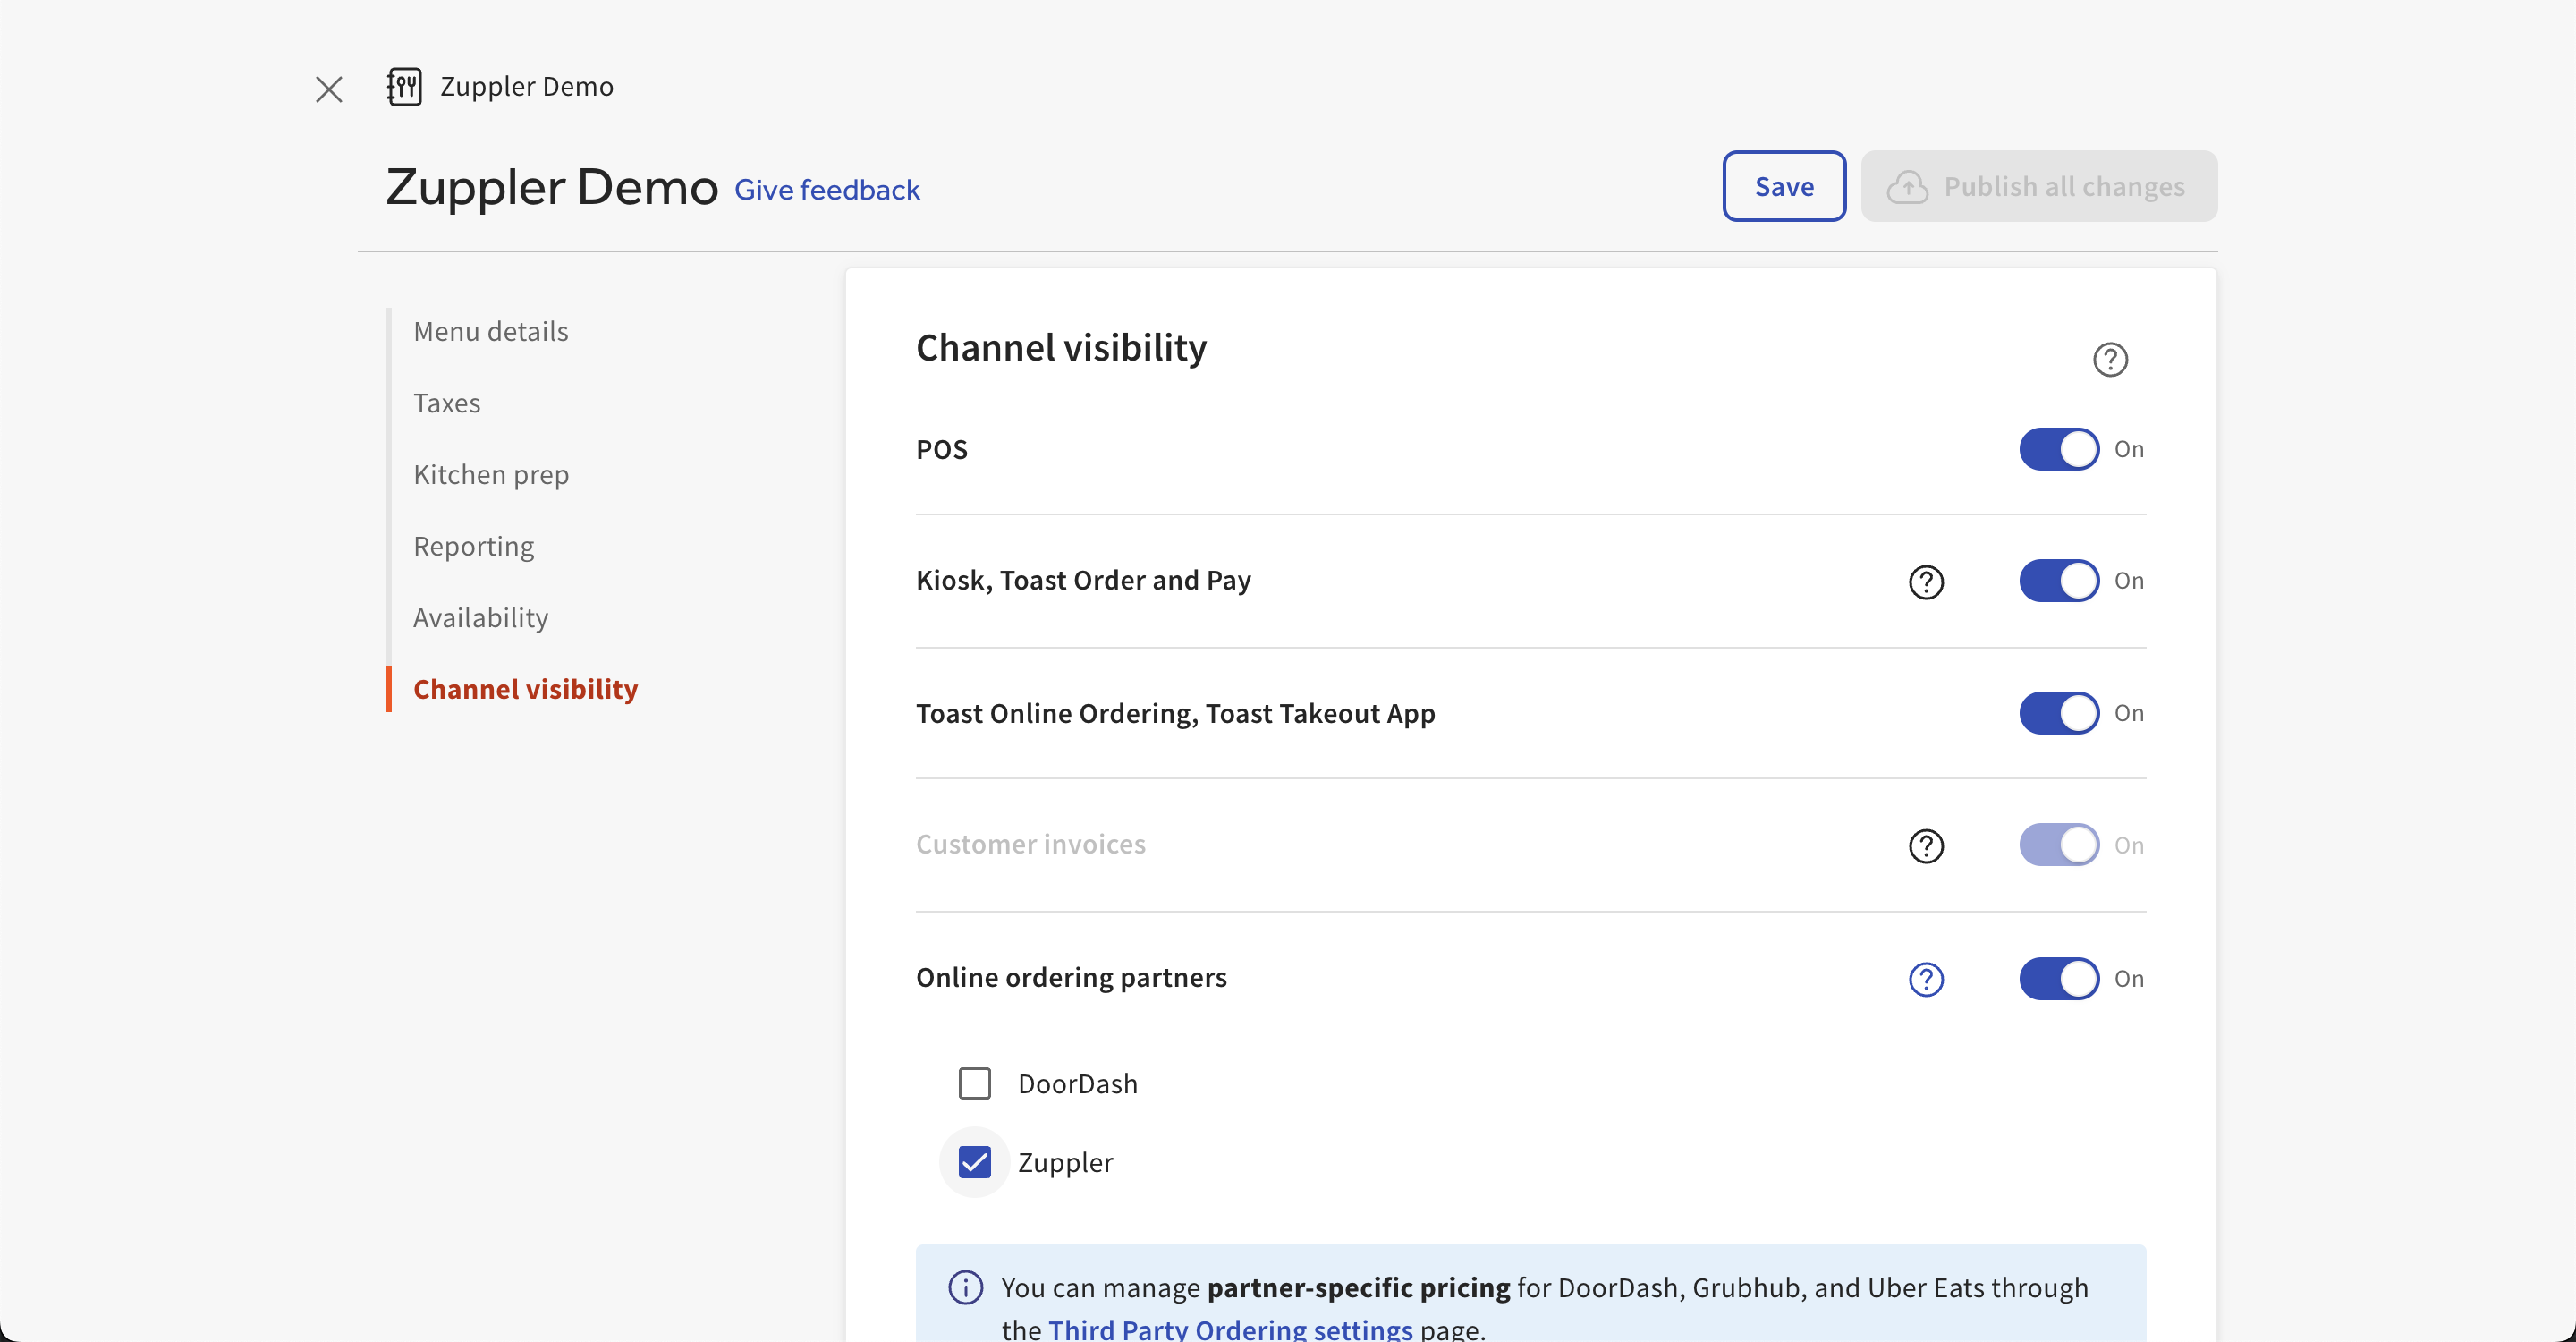The width and height of the screenshot is (2576, 1342).
Task: Check the DoorDash checkbox
Action: pyautogui.click(x=974, y=1083)
